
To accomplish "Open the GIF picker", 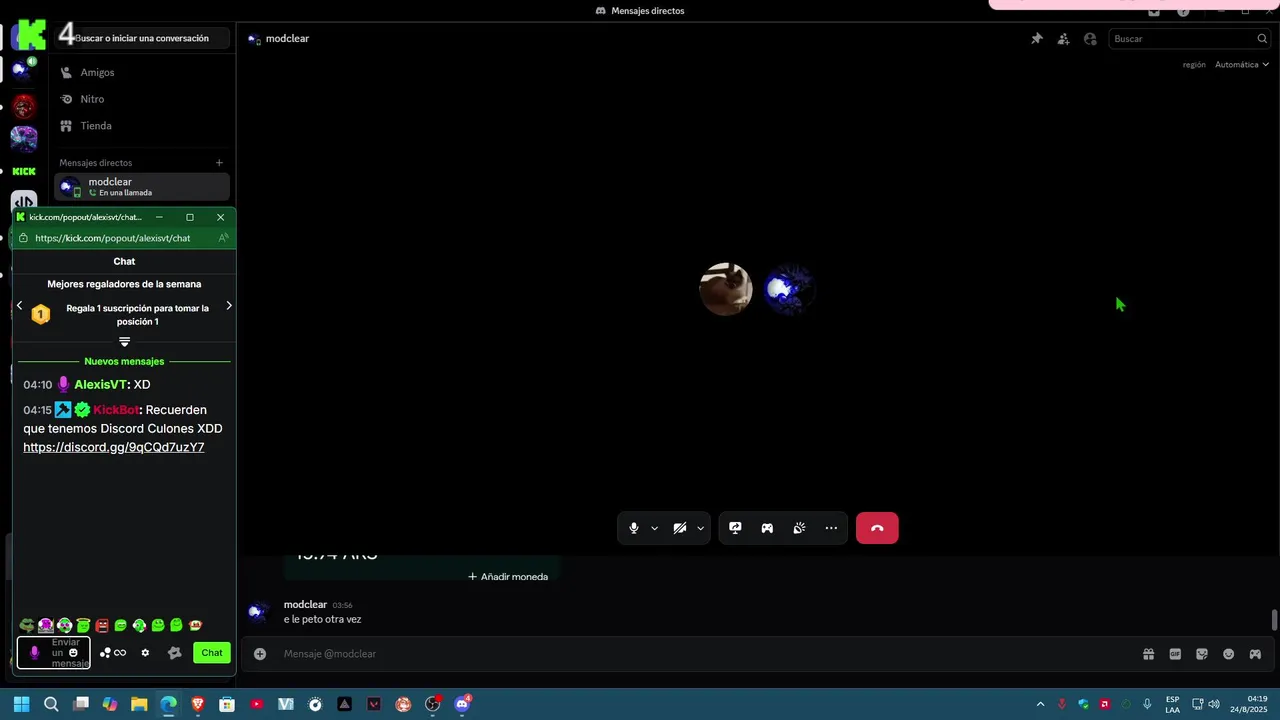I will (x=1175, y=654).
